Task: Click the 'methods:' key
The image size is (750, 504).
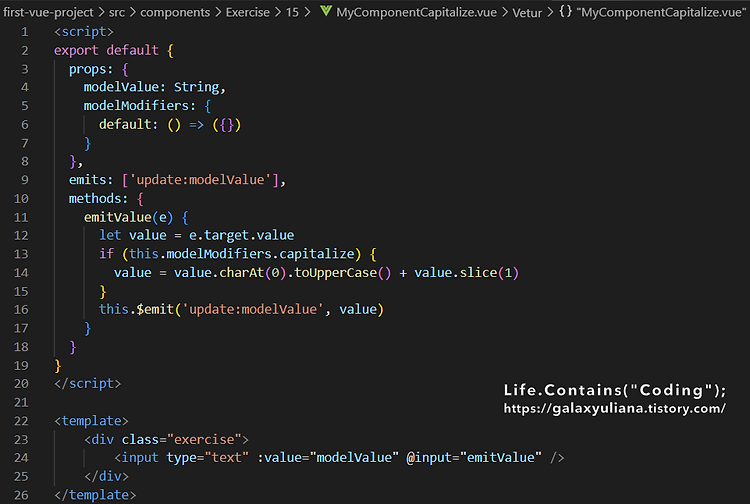Action: pos(99,198)
